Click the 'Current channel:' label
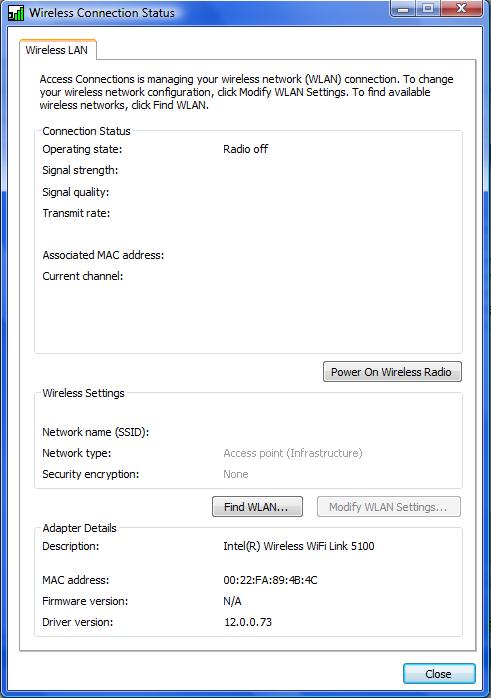This screenshot has height=698, width=491. tap(82, 276)
